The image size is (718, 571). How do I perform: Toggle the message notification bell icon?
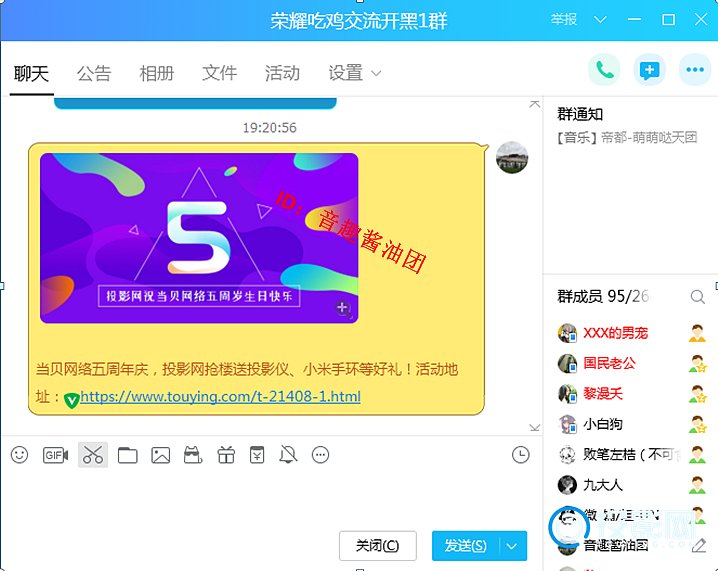pos(289,455)
